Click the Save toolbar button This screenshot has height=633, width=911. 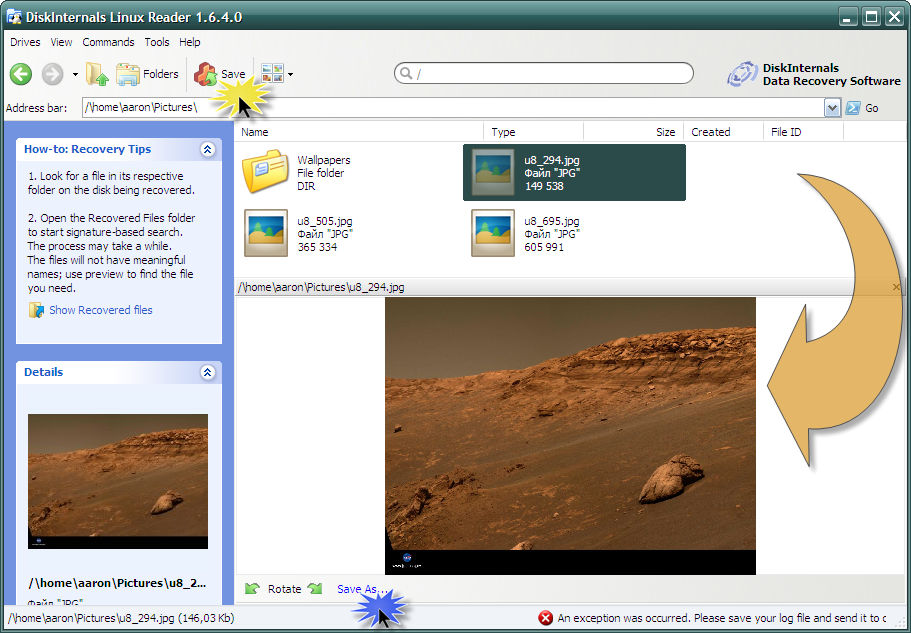tap(220, 74)
